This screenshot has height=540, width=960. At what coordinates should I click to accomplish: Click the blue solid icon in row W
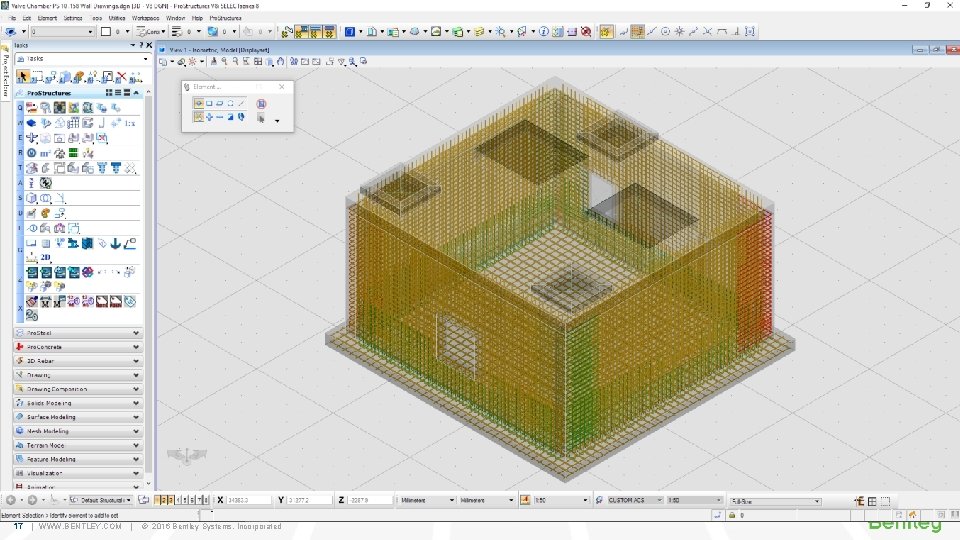31,123
